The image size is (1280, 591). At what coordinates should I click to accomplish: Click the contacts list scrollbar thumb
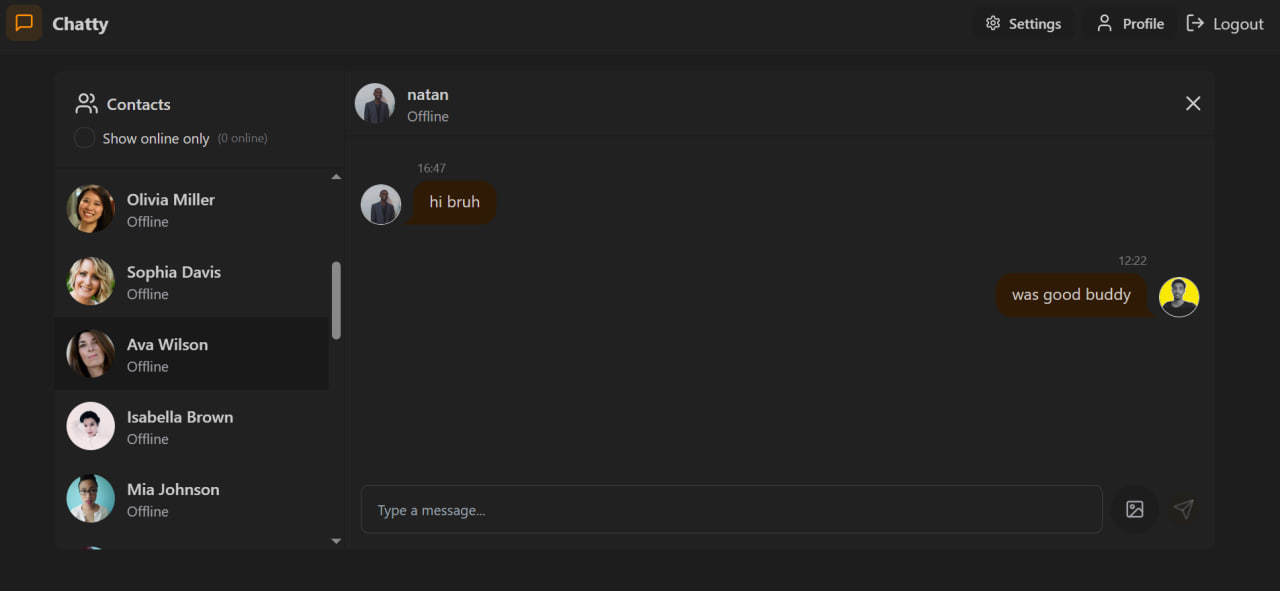click(336, 300)
